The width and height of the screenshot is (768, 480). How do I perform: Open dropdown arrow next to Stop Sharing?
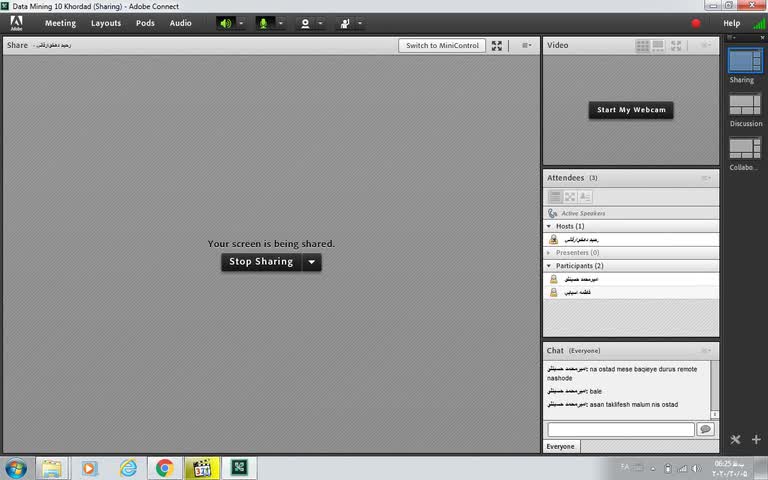coord(312,262)
